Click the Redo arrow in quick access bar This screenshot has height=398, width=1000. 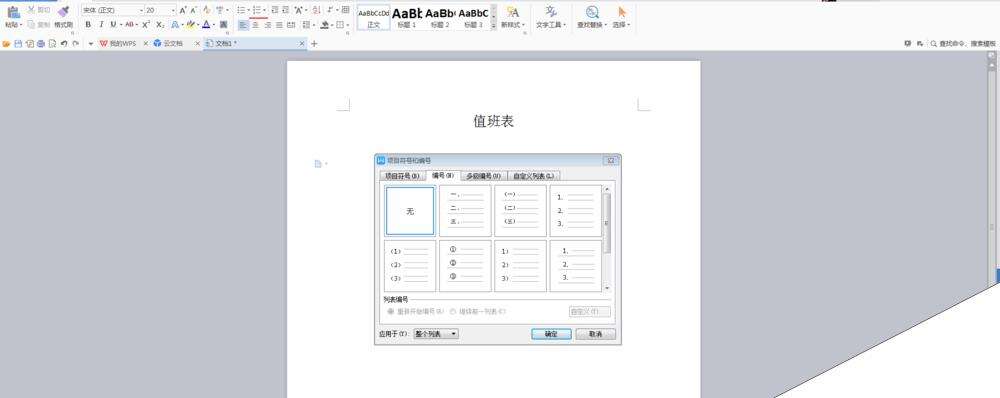75,43
